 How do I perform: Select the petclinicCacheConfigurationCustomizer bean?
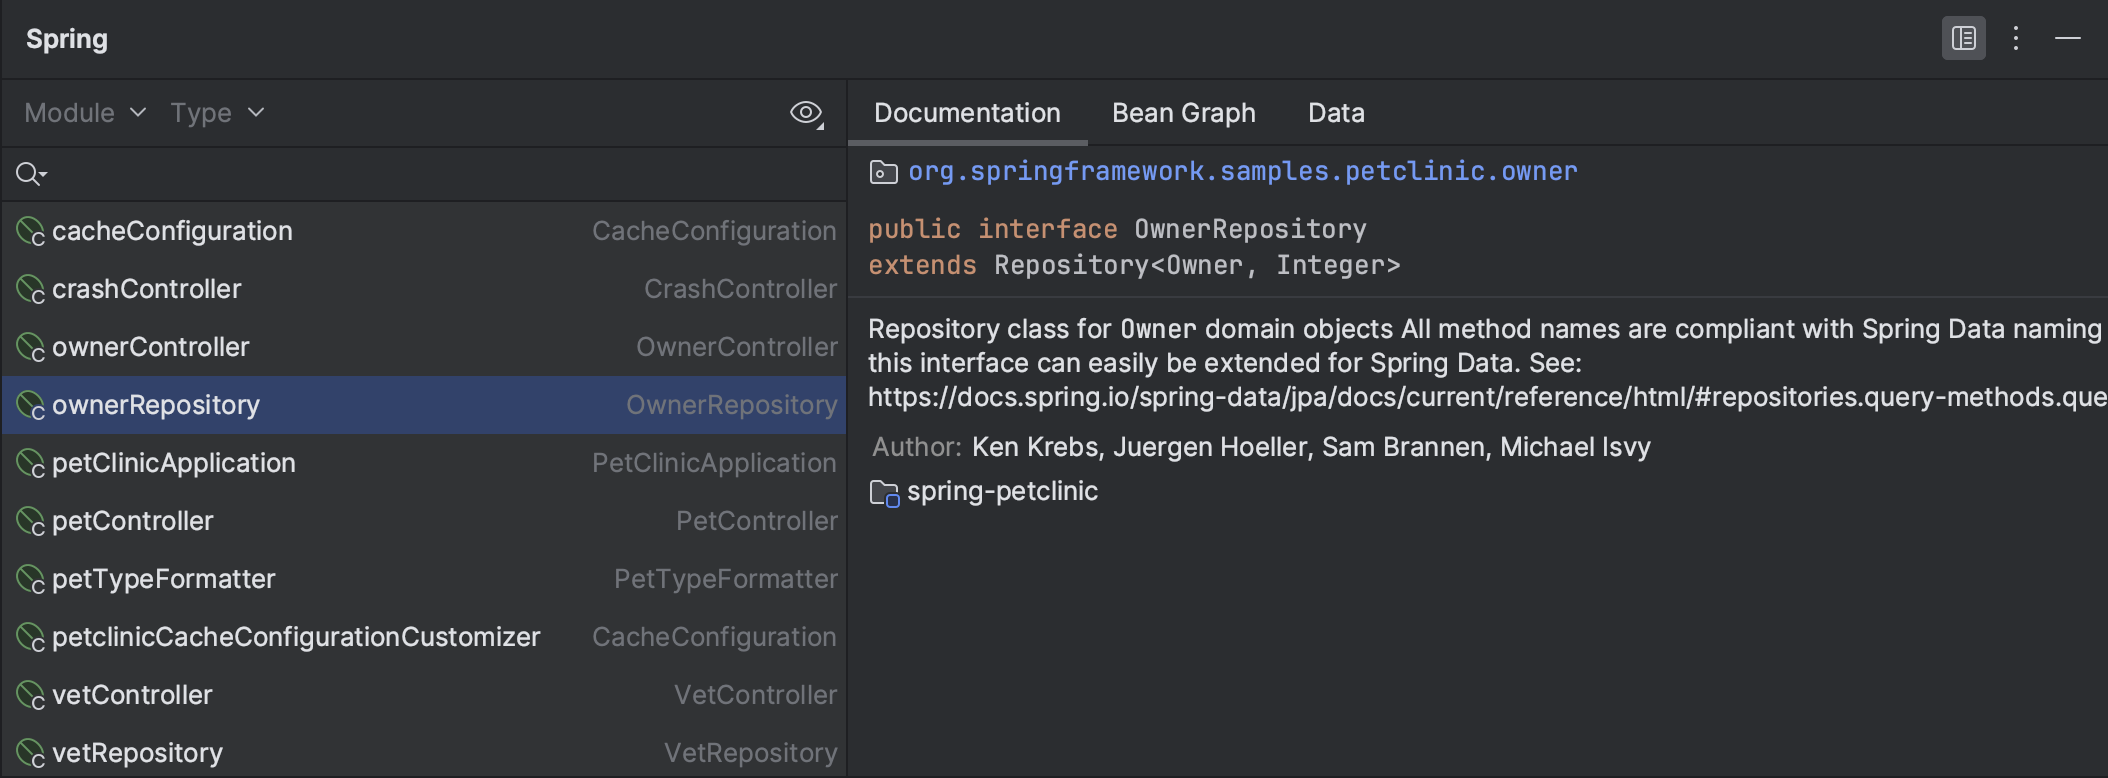296,637
